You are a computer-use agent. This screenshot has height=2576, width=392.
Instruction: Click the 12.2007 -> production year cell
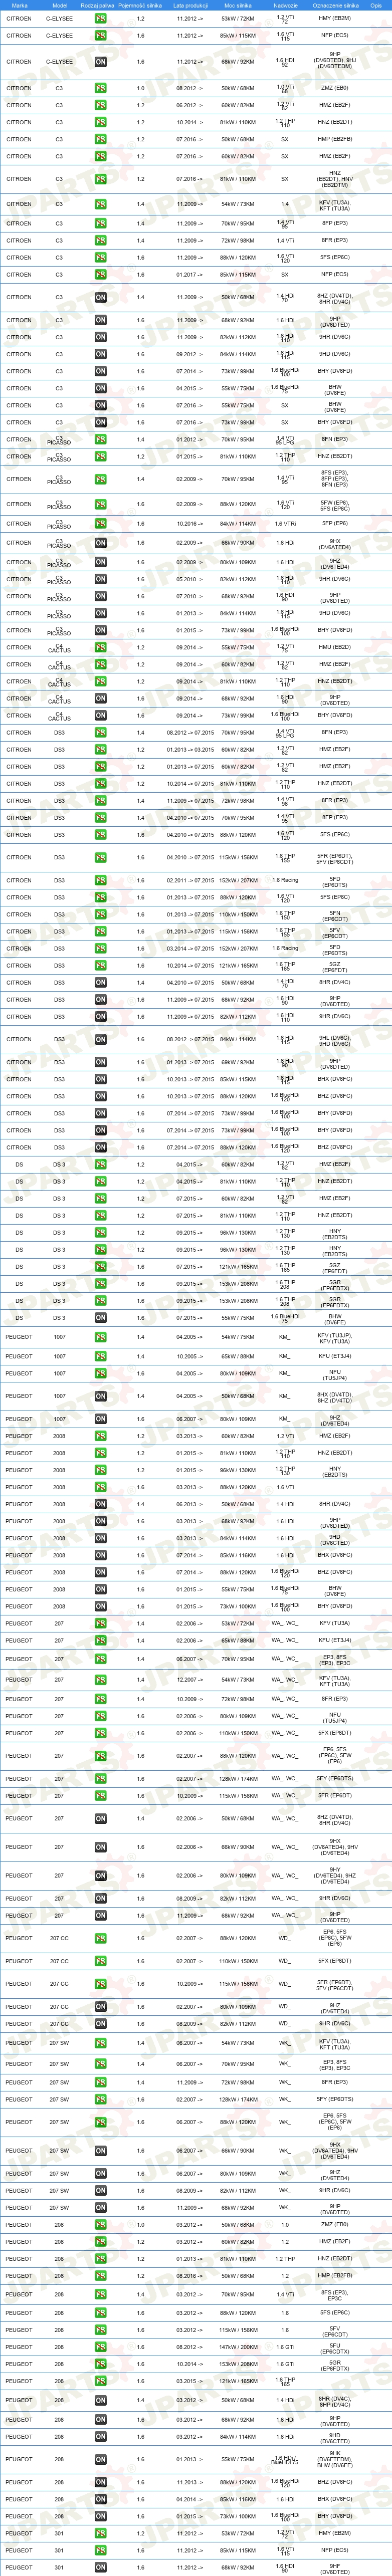coord(190,1680)
